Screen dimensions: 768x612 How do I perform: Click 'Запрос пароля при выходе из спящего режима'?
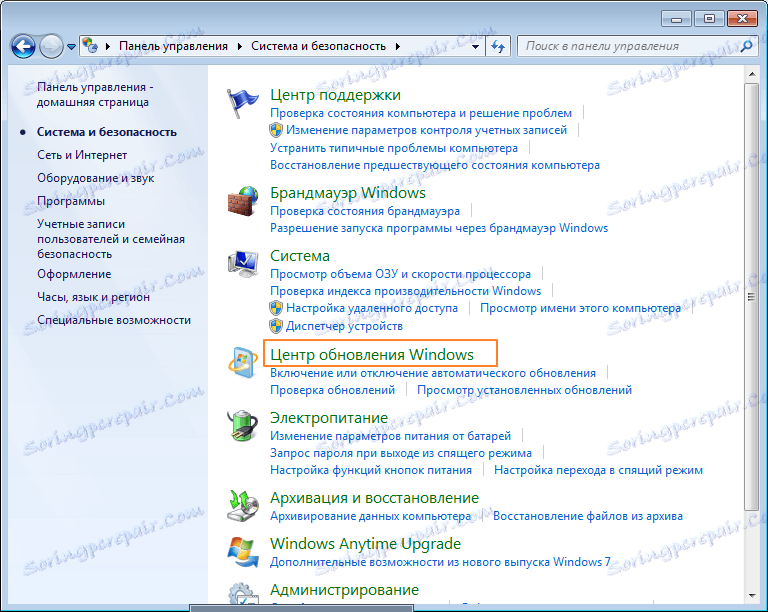click(401, 453)
